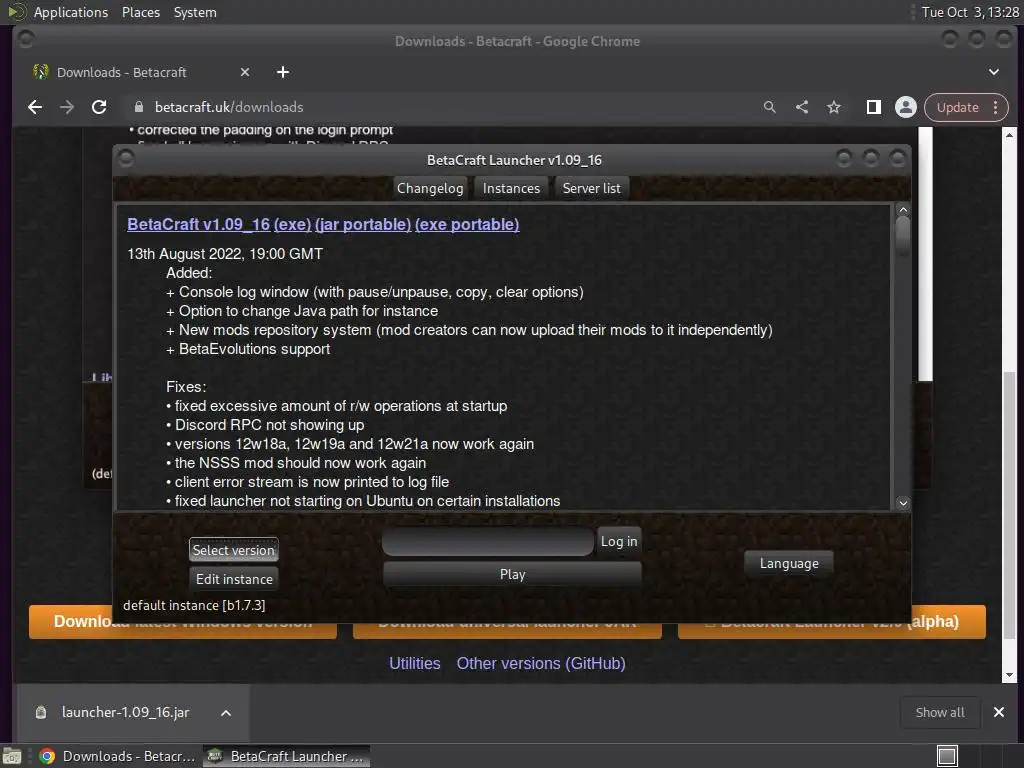Click the padlock site info icon
This screenshot has height=768, width=1024.
138,107
